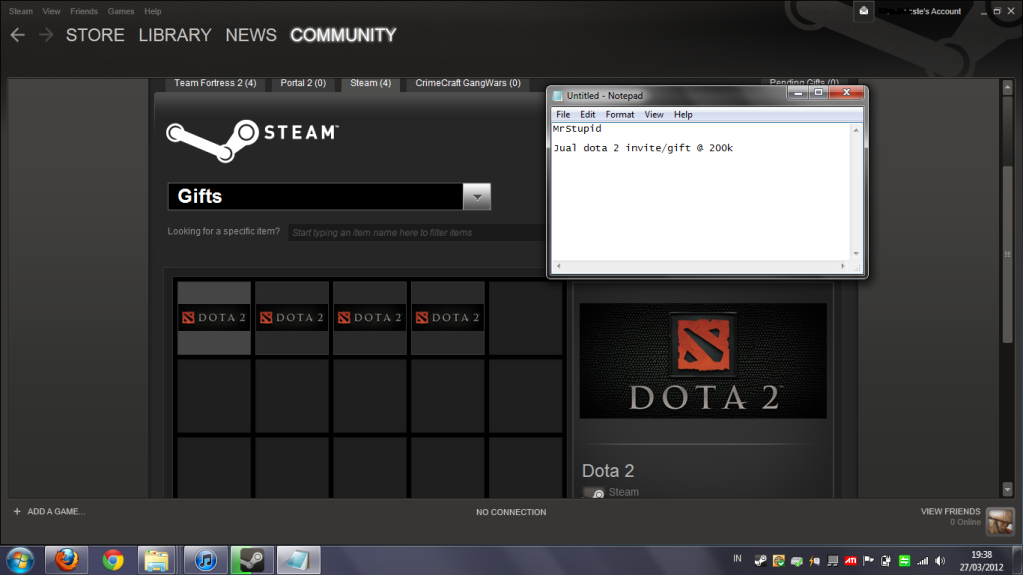
Task: Open the Help menu in Steam client
Action: pyautogui.click(x=153, y=11)
